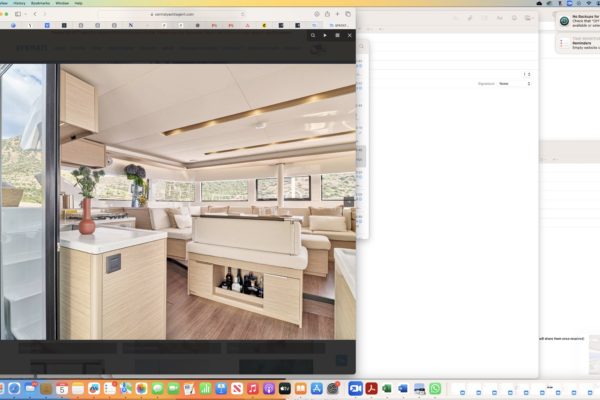Viewport: 600px width, 400px height.
Task: Open WhatsApp from the Dock
Action: click(x=435, y=389)
